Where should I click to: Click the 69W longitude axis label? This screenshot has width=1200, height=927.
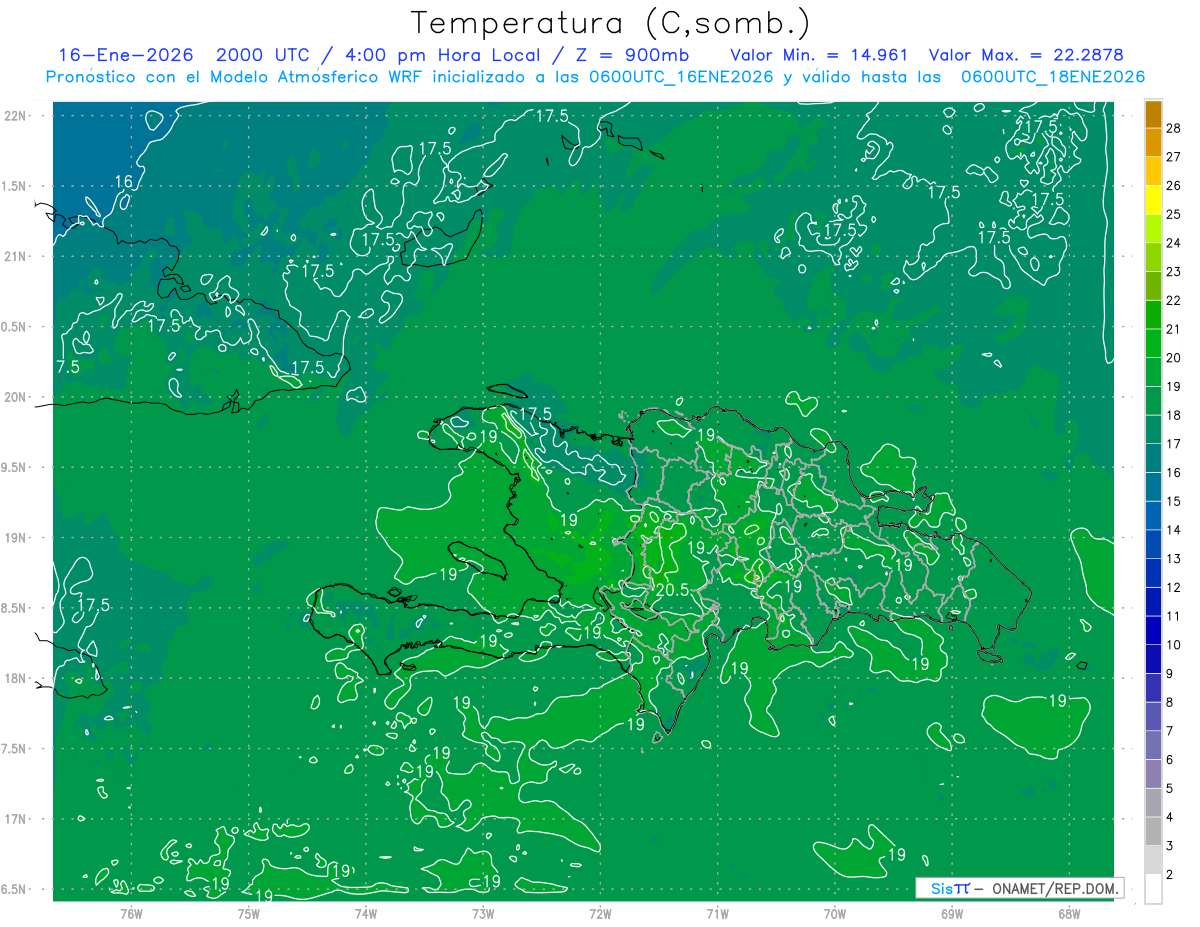click(x=952, y=914)
